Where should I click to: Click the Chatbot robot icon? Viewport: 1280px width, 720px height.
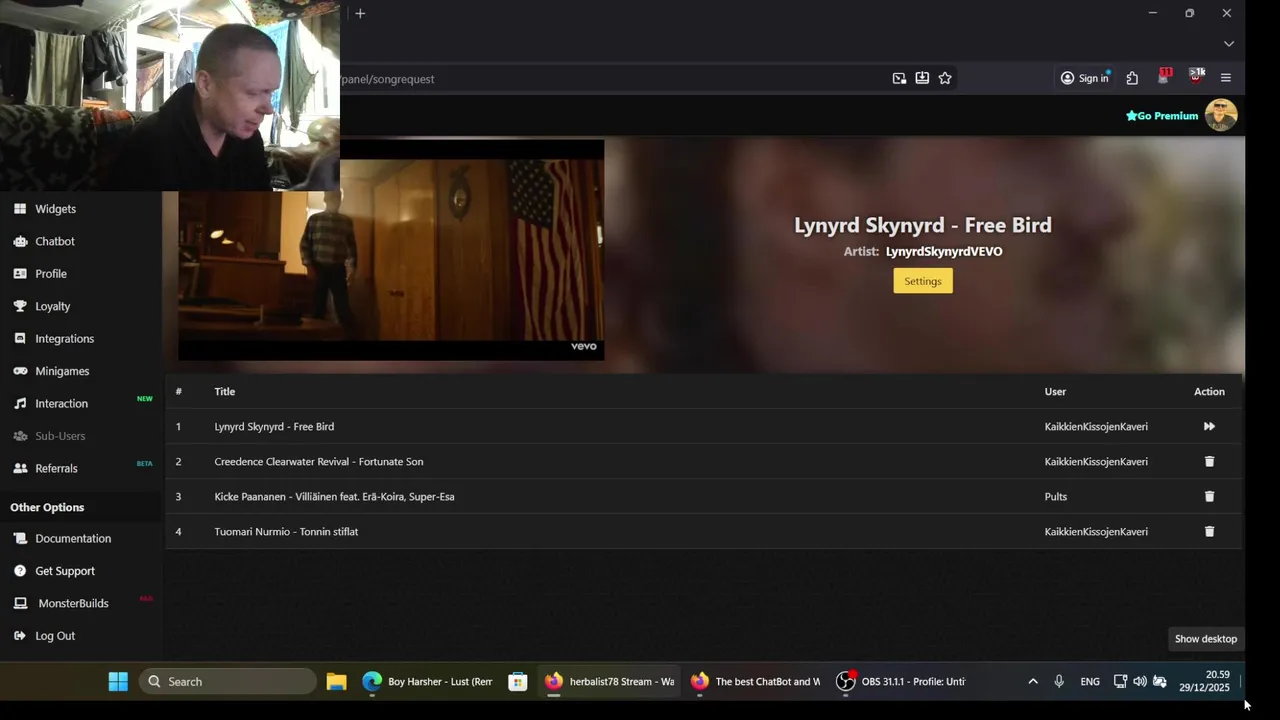coord(20,241)
